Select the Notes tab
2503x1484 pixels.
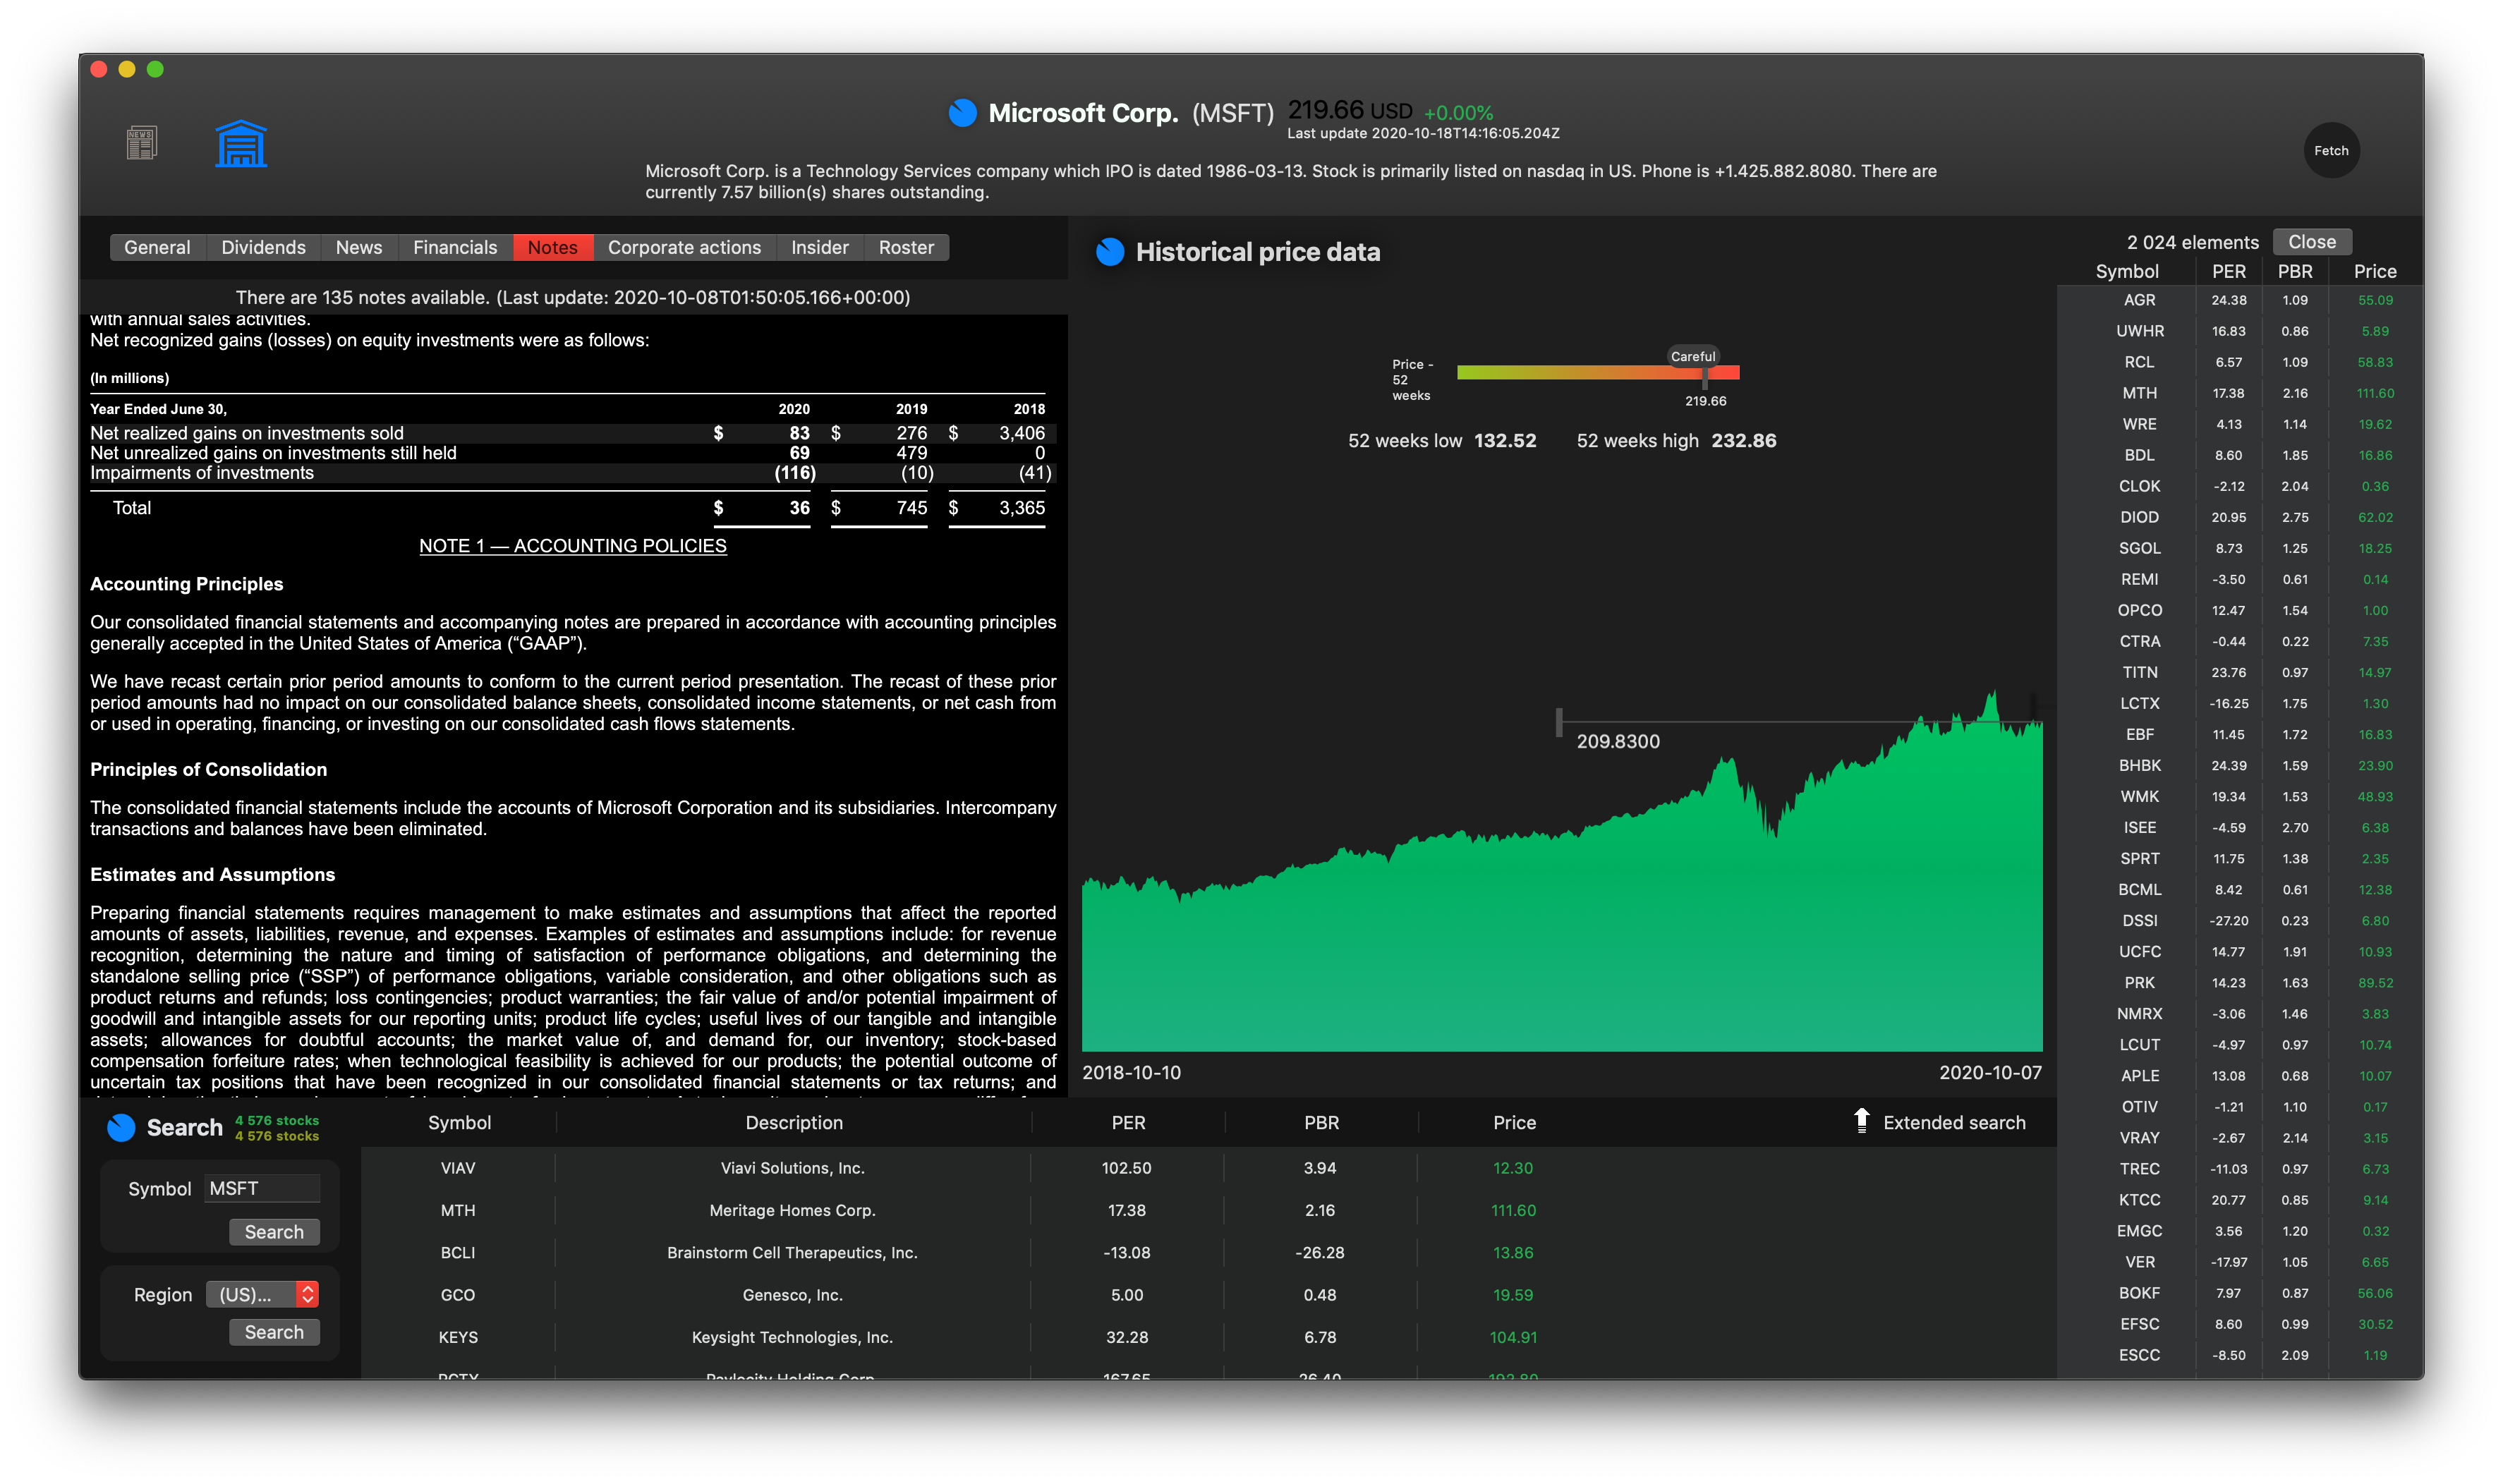point(553,247)
